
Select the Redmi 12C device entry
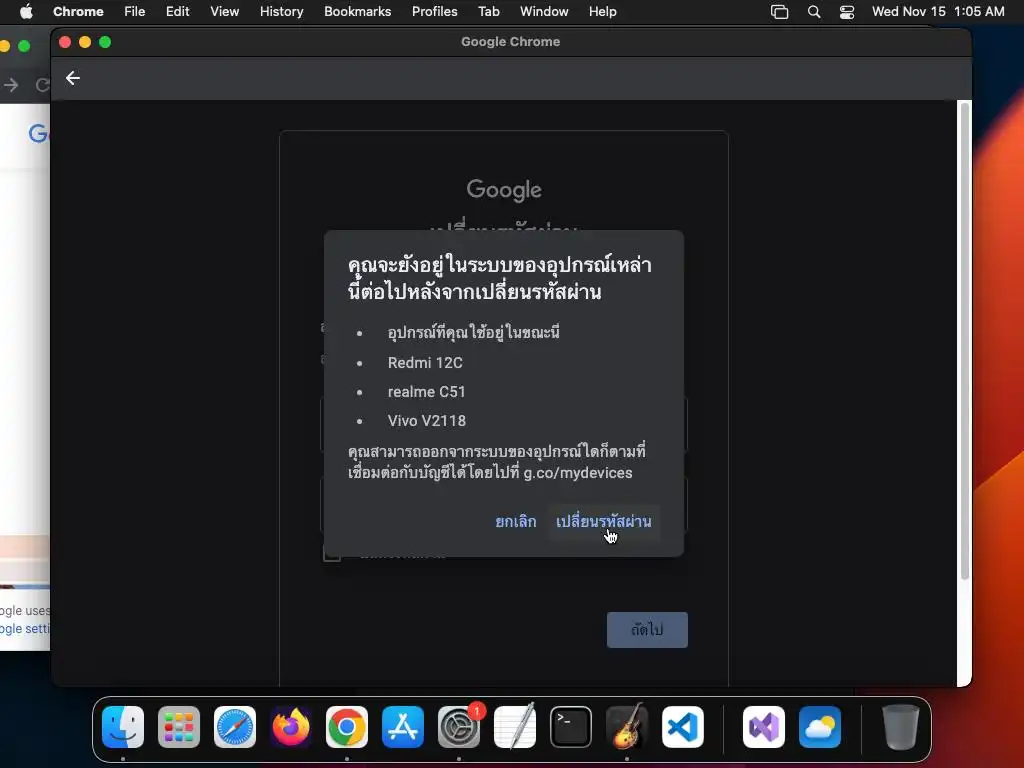click(x=425, y=362)
